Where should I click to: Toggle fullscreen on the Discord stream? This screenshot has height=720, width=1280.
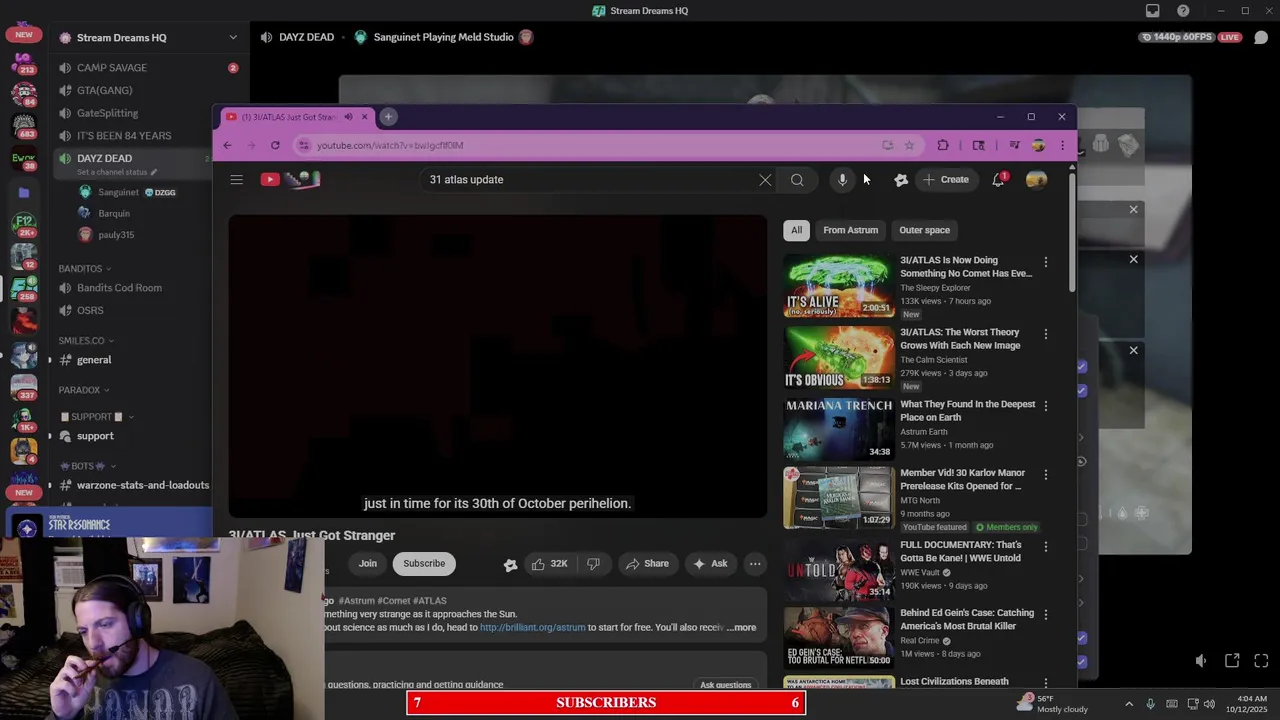(1261, 661)
